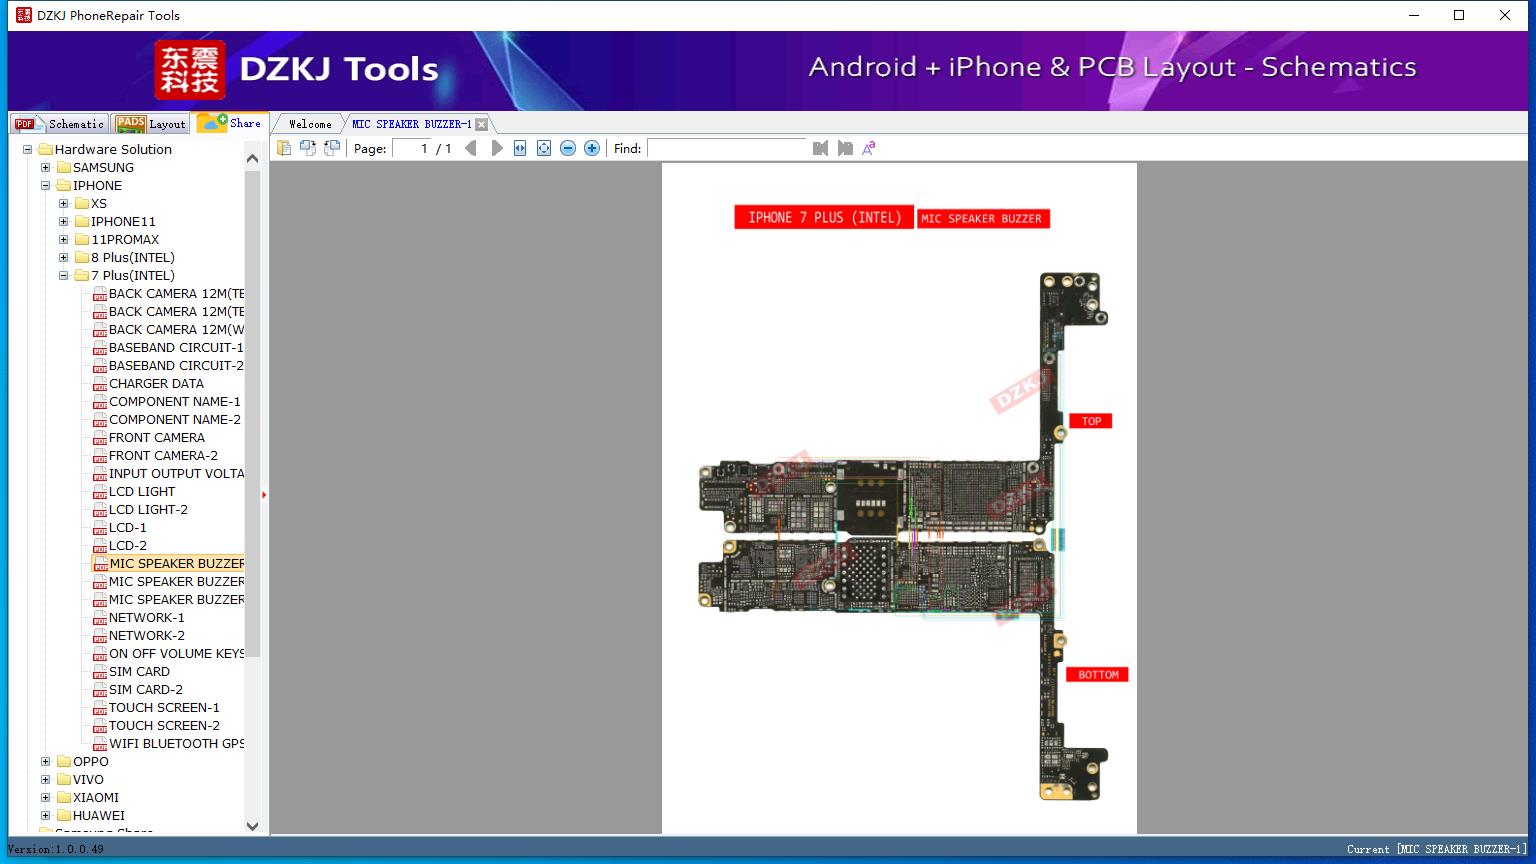Open the TOUCH SCREEN-2 file
1536x864 pixels.
(164, 726)
